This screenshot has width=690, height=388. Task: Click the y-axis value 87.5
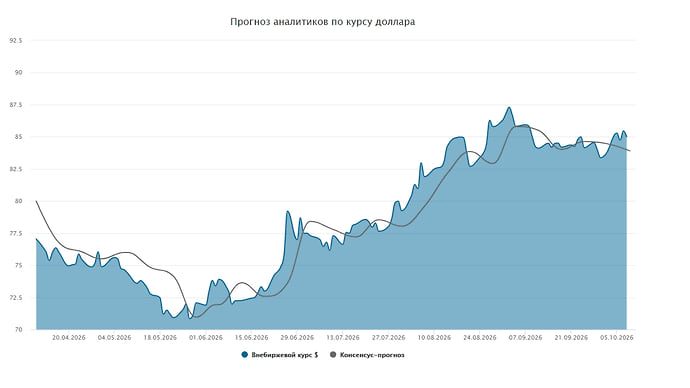tap(16, 105)
